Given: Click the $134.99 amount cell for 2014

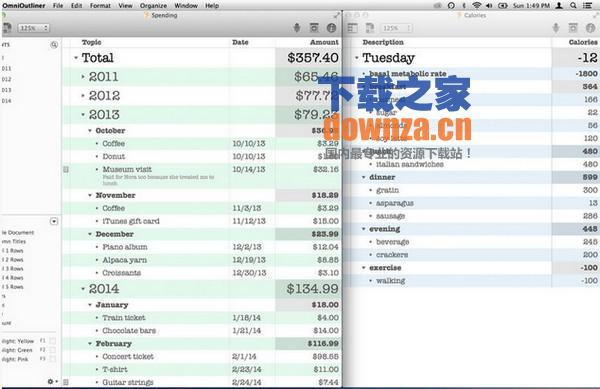Looking at the screenshot, I should pyautogui.click(x=308, y=289).
